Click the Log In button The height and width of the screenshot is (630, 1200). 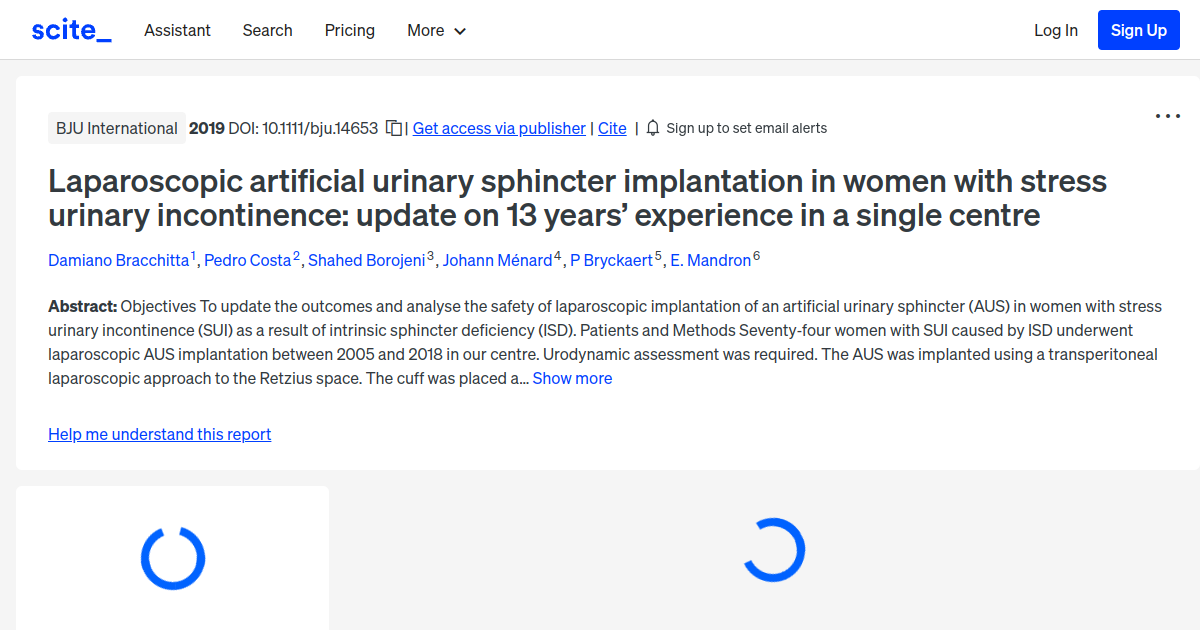(1055, 30)
